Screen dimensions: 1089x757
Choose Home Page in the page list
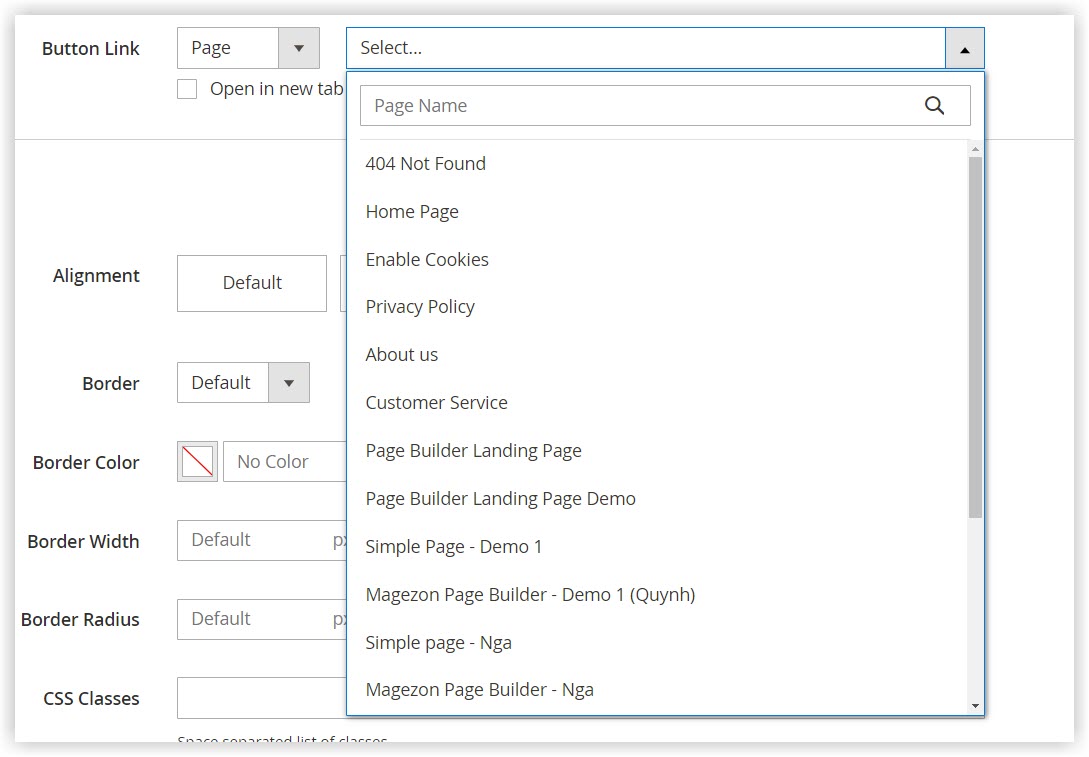pyautogui.click(x=412, y=212)
